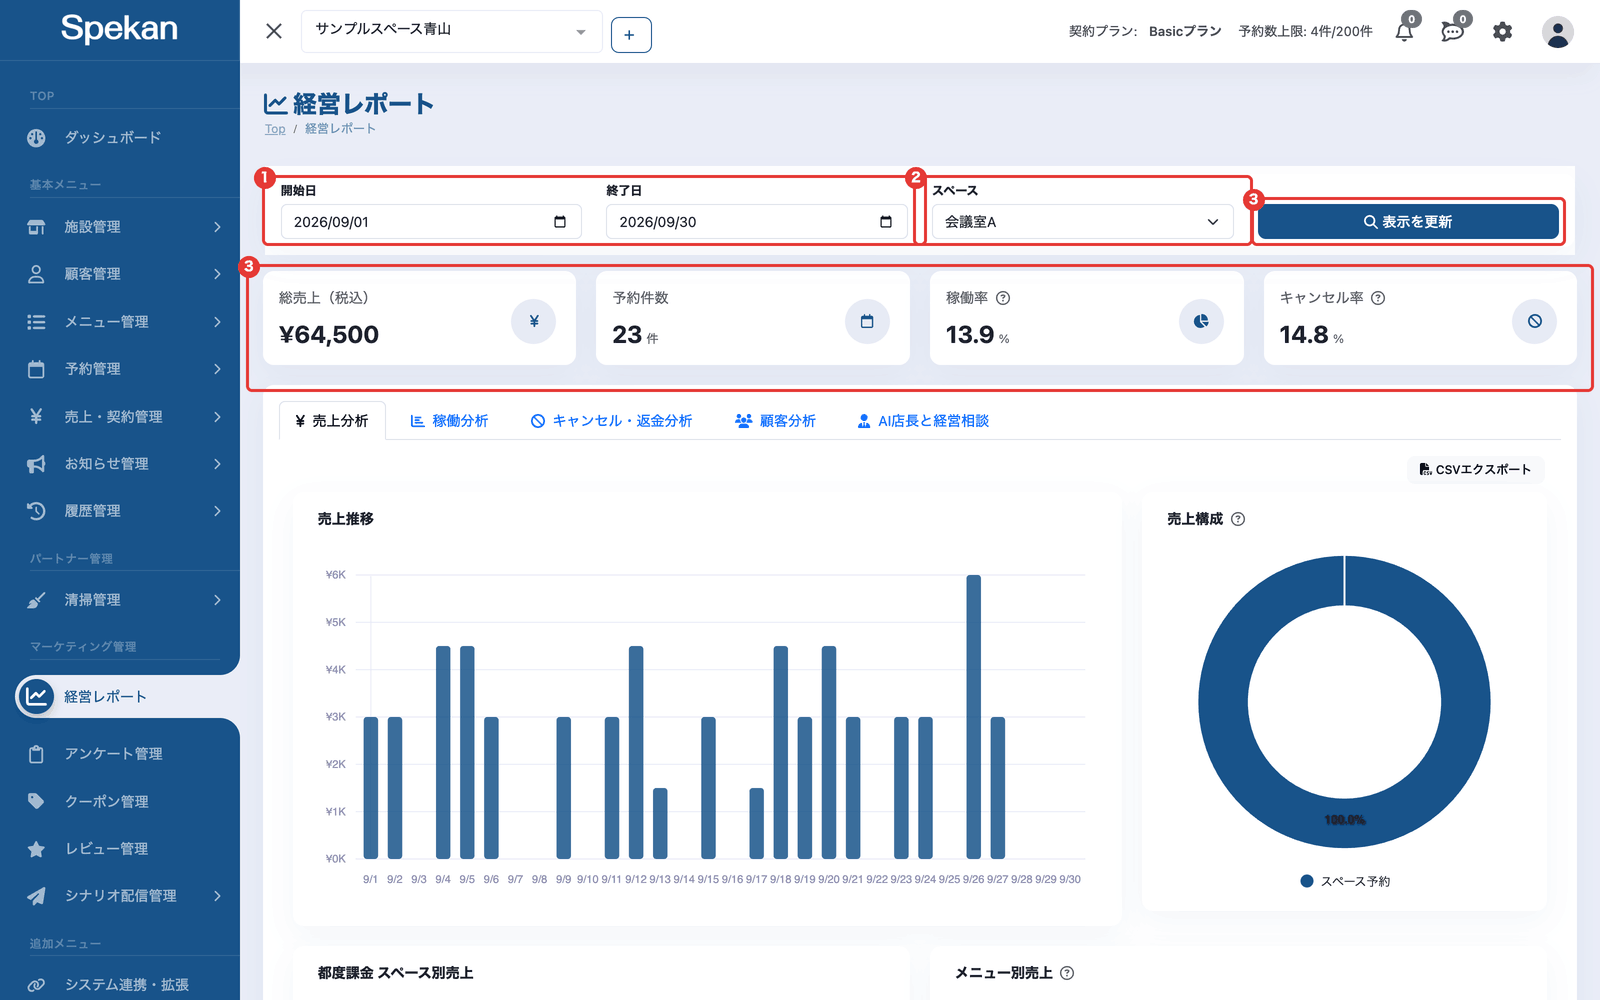This screenshot has width=1600, height=1000.
Task: Close the sidebar with the X icon
Action: point(274,31)
